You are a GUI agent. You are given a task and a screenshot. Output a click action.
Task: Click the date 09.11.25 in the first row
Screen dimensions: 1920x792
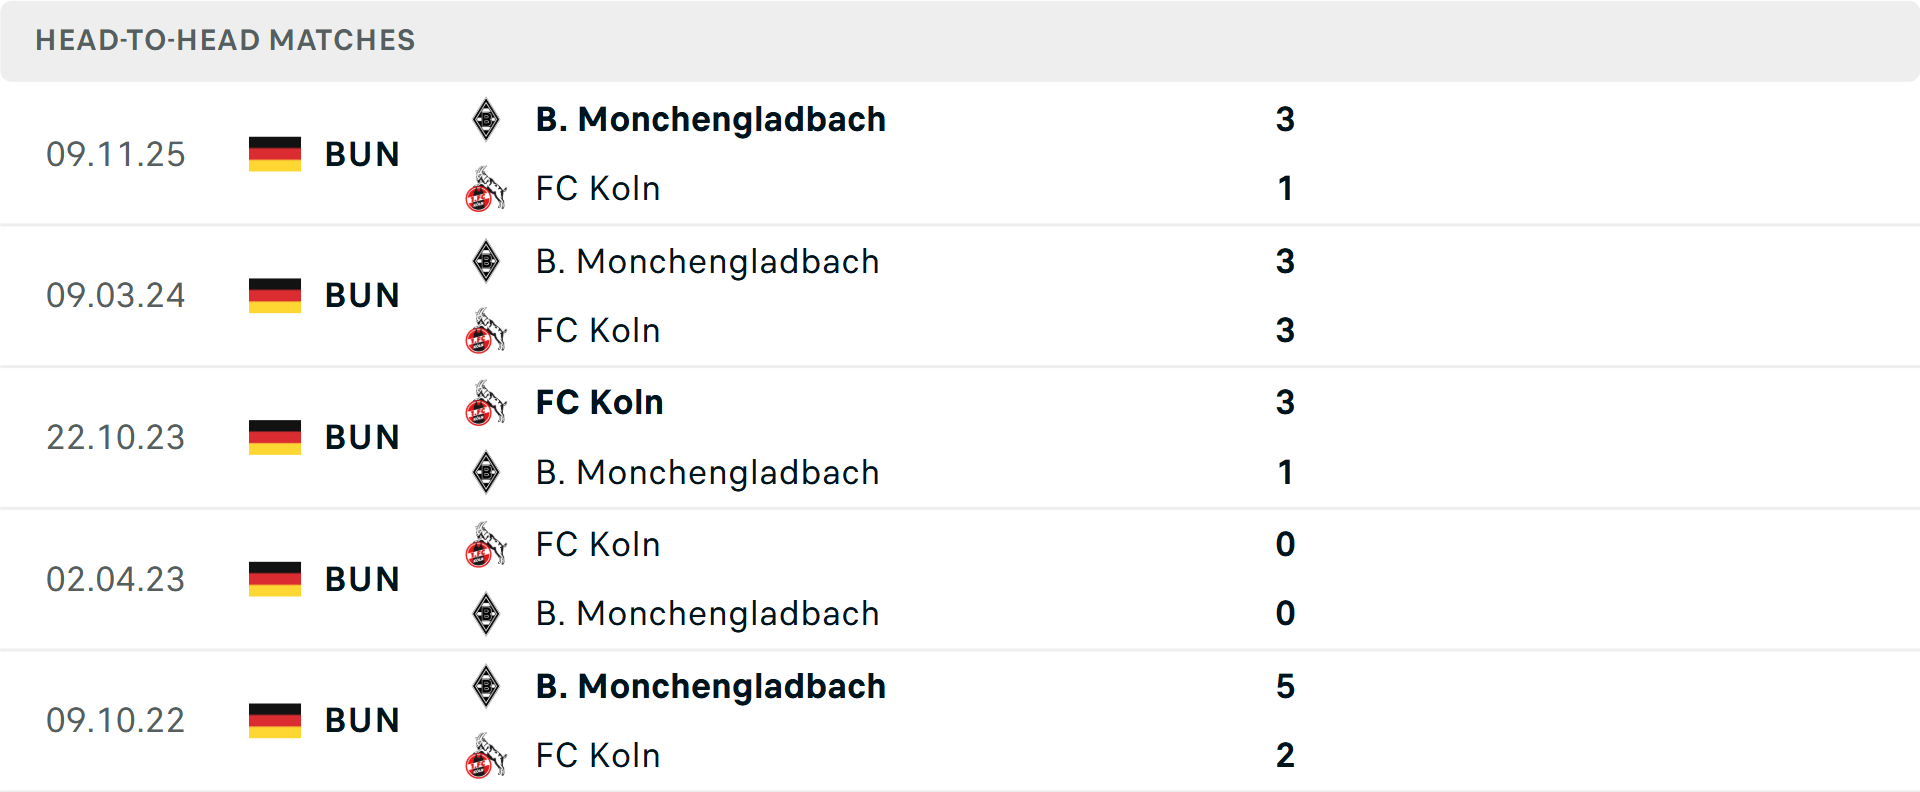[116, 154]
